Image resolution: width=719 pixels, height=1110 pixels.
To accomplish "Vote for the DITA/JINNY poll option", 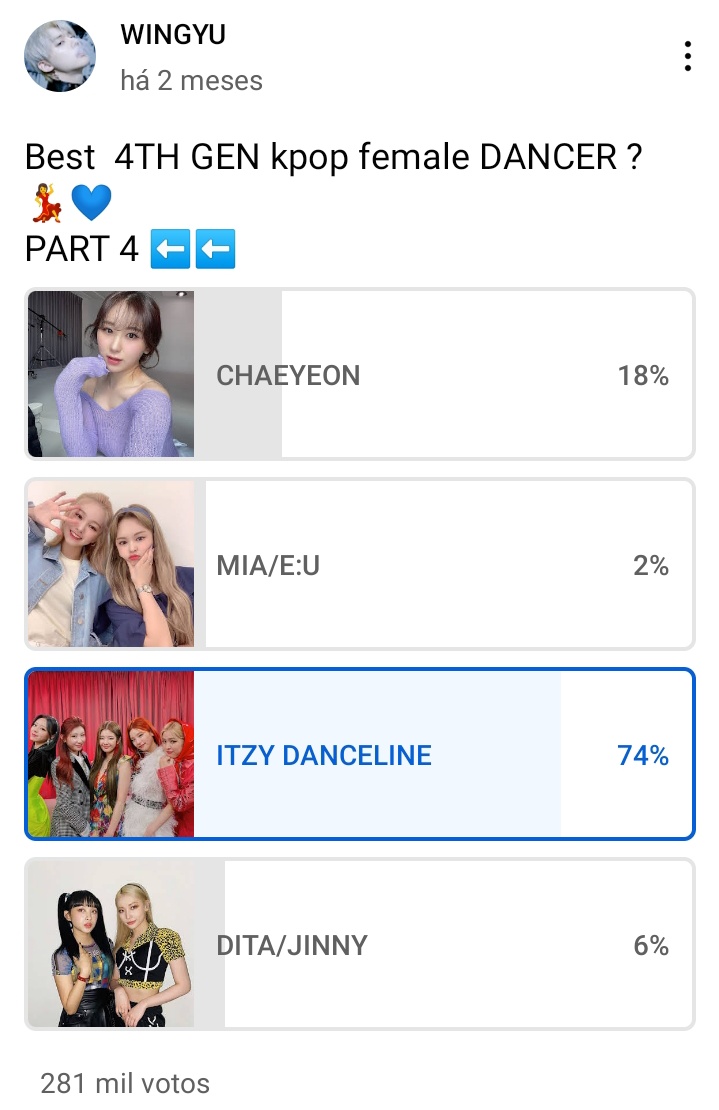I will (360, 944).
